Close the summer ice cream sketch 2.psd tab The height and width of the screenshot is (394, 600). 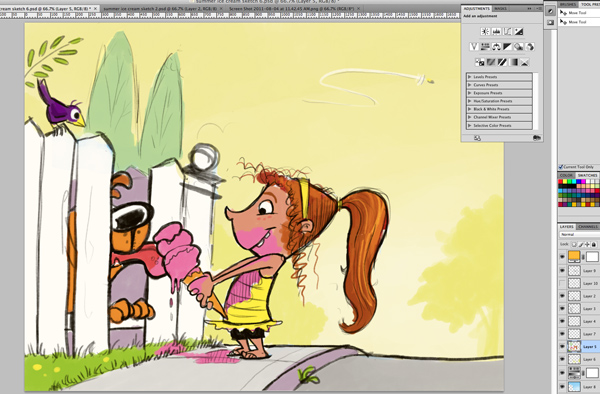(x=222, y=8)
